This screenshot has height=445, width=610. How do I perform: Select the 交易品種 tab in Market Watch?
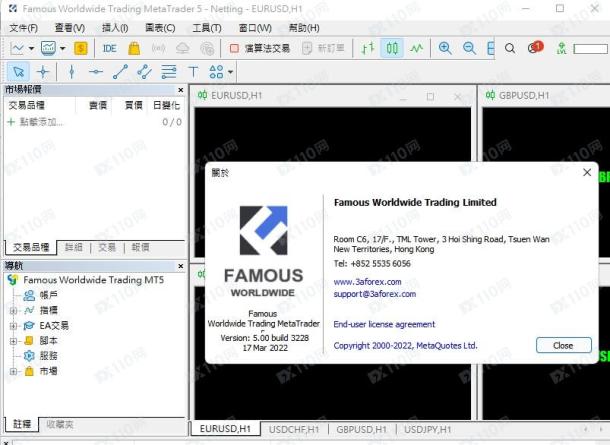point(31,247)
